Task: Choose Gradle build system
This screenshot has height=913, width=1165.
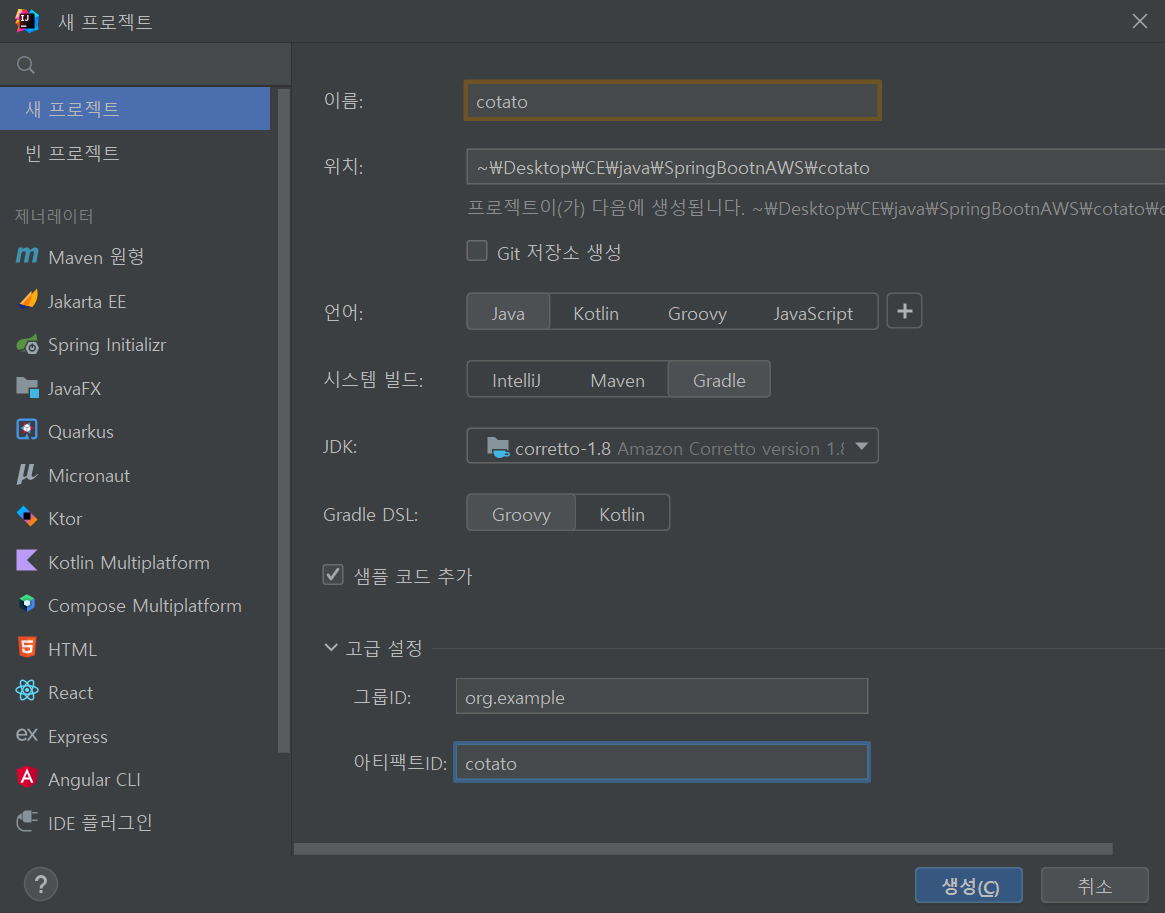Action: (x=719, y=380)
